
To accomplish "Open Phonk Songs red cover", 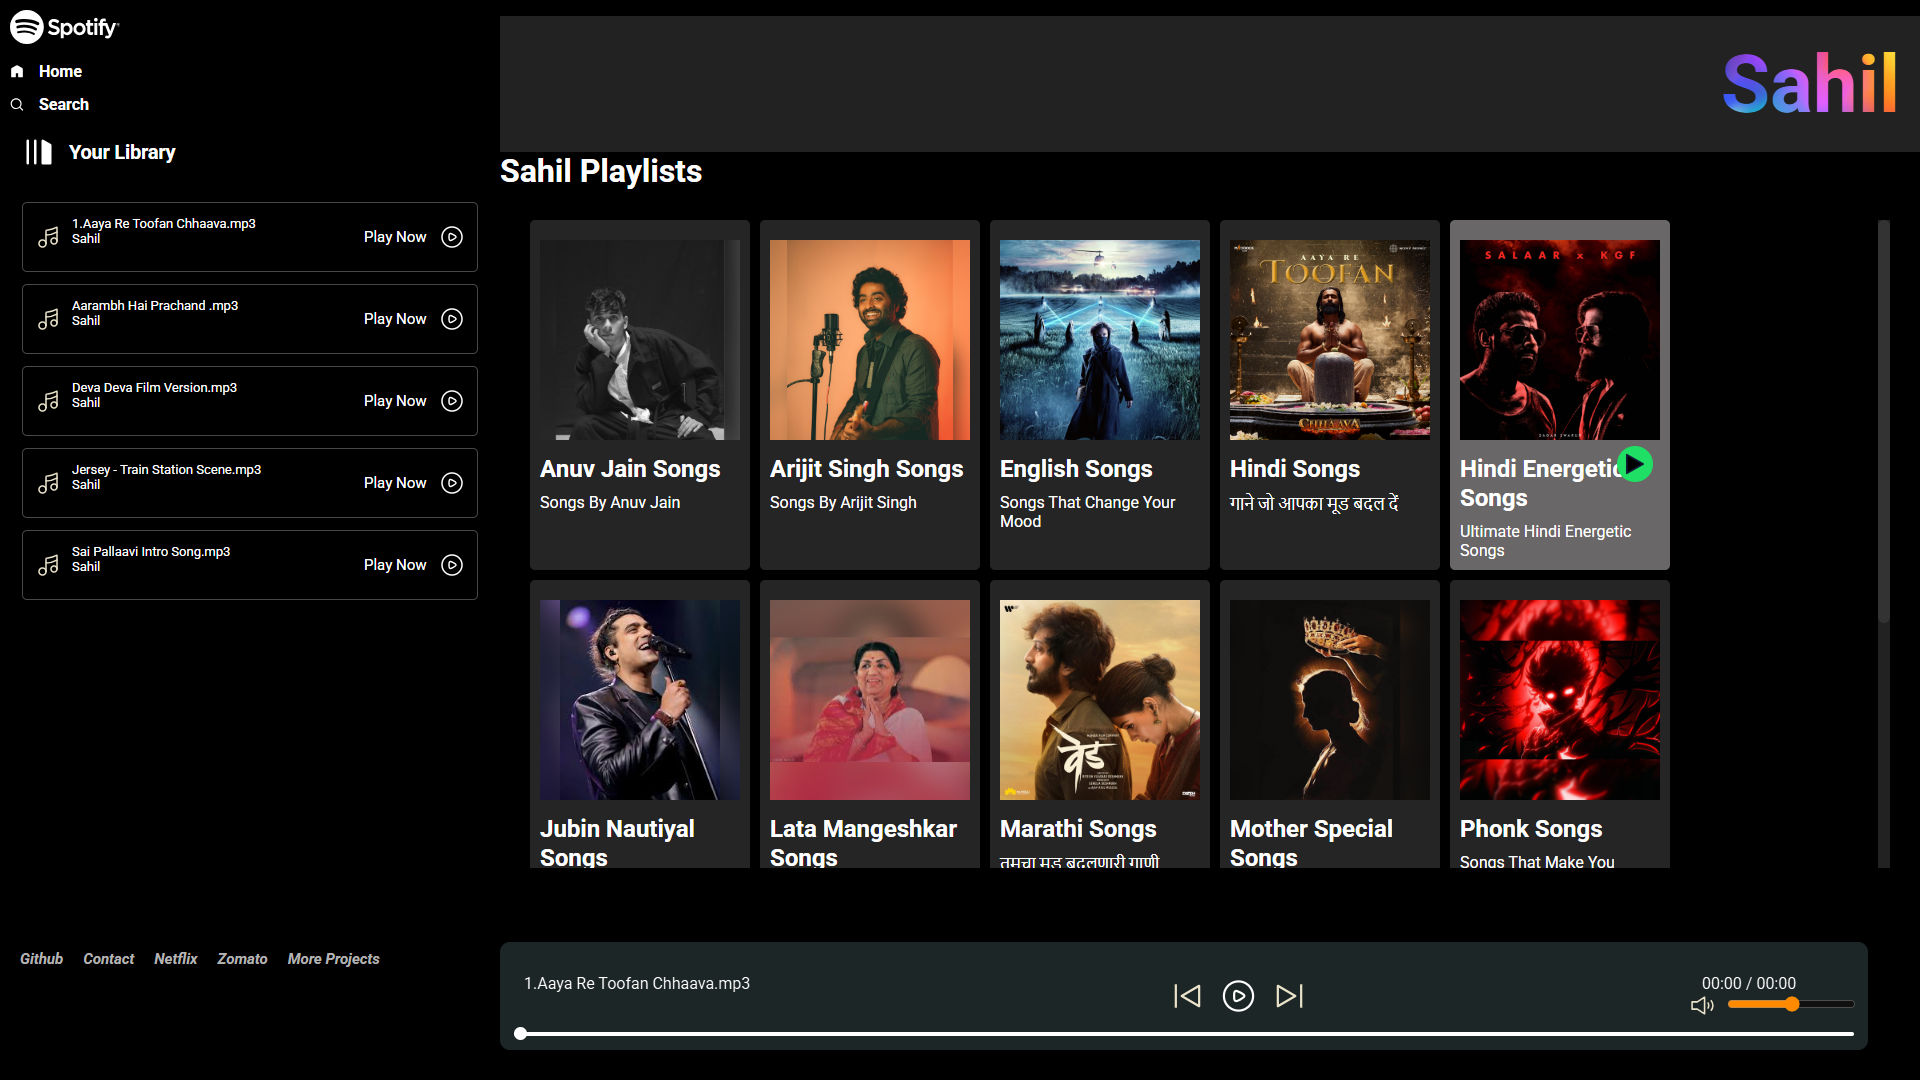I will 1560,700.
